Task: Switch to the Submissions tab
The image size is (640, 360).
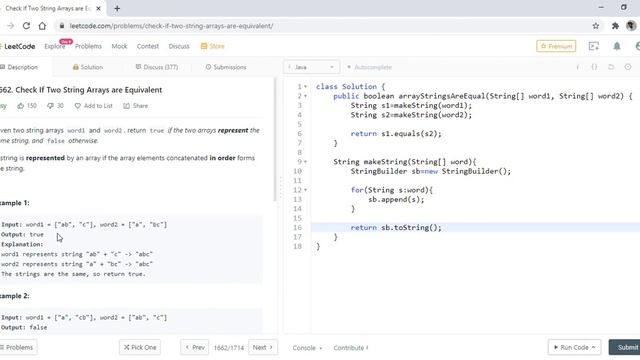Action: coord(226,67)
